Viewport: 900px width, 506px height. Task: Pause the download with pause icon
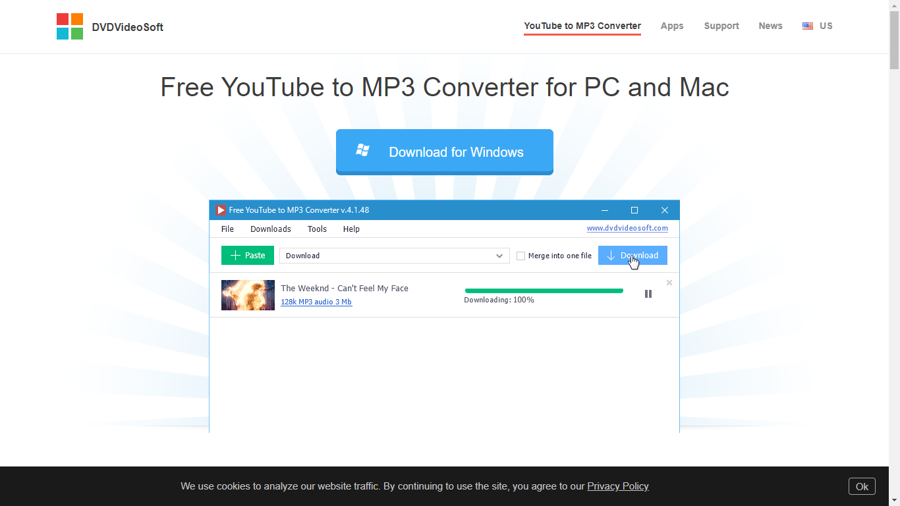pyautogui.click(x=648, y=294)
